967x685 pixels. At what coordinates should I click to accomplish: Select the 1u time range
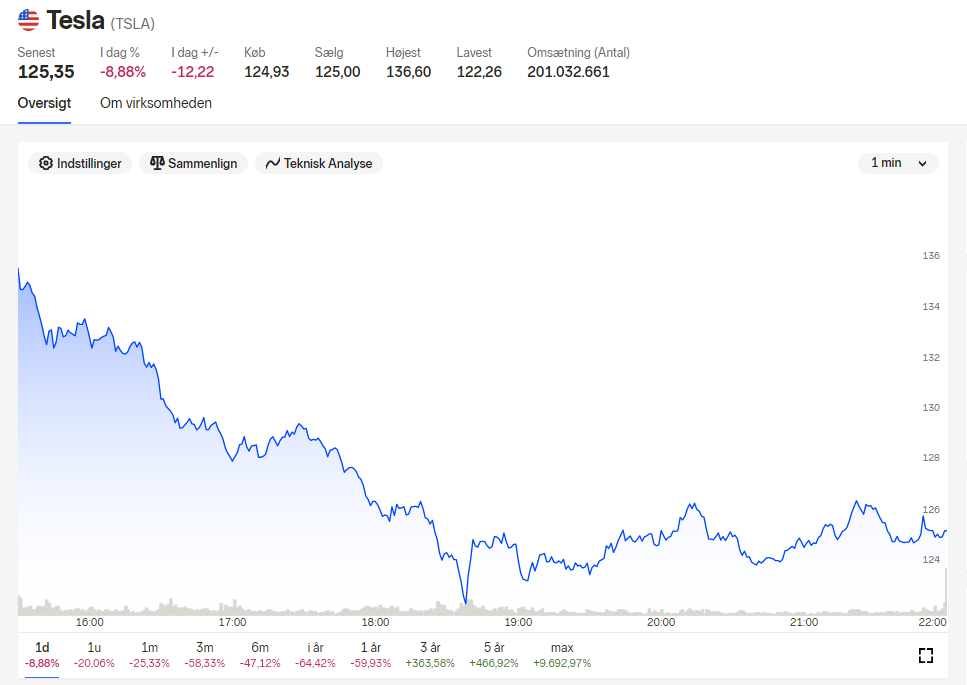pos(94,655)
